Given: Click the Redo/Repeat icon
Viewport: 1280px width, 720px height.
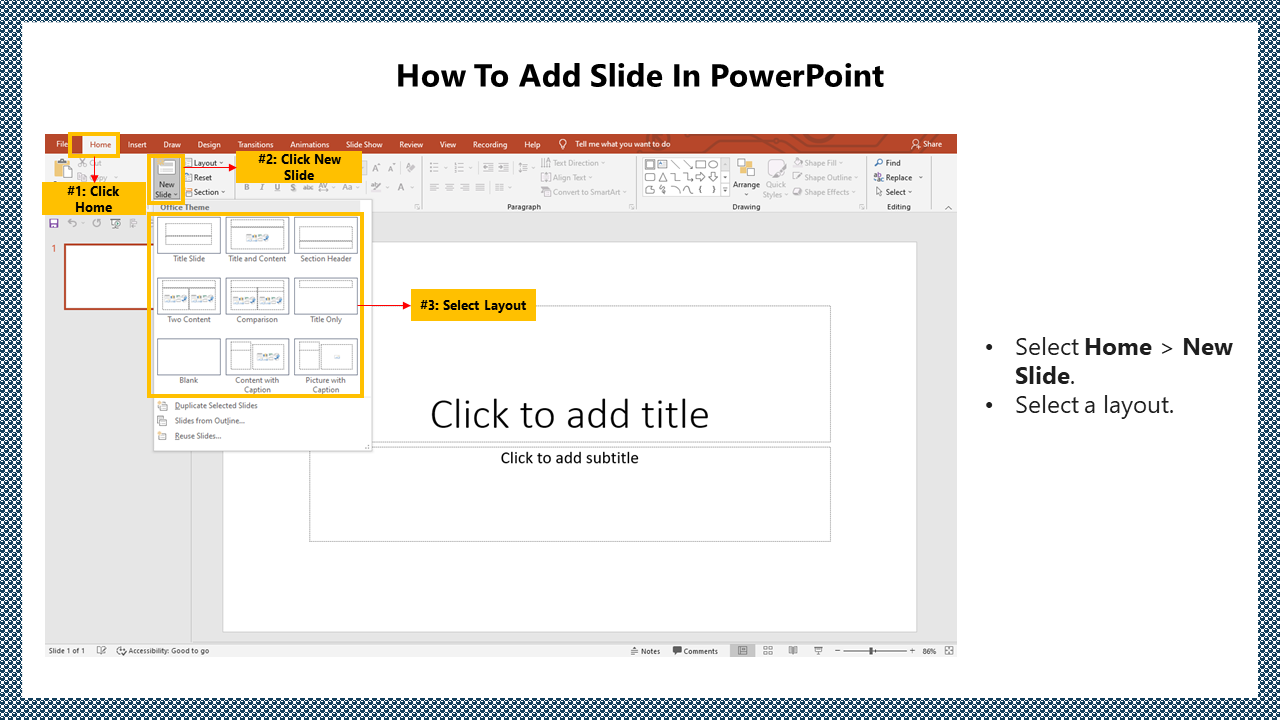Looking at the screenshot, I should pos(96,223).
